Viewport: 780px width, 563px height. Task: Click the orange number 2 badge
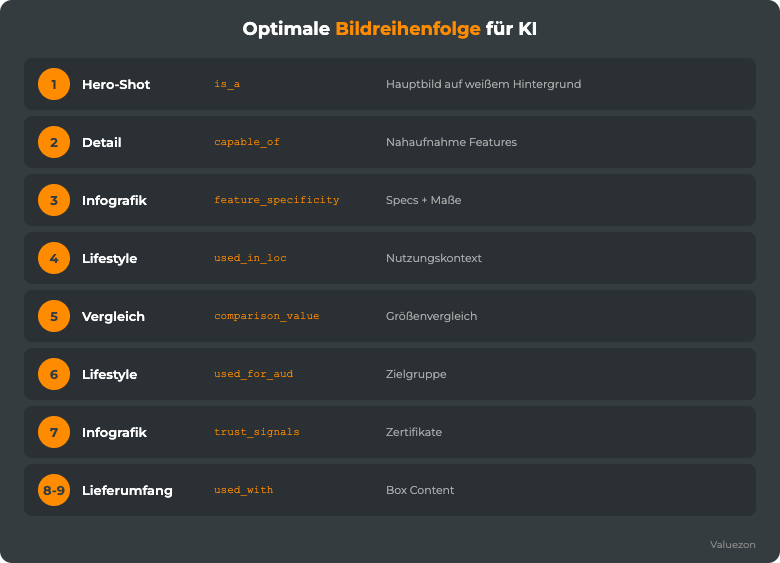coord(54,142)
